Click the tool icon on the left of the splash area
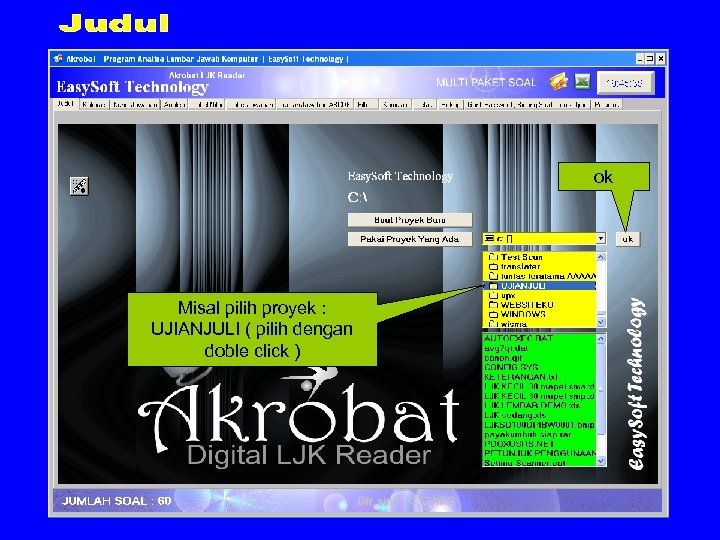Screen dimensions: 720x540 point(79,186)
